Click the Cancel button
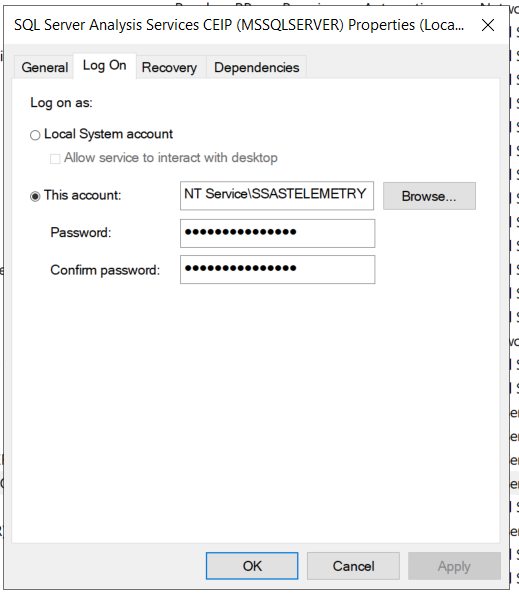Viewport: 519px width, 594px height. [353, 566]
